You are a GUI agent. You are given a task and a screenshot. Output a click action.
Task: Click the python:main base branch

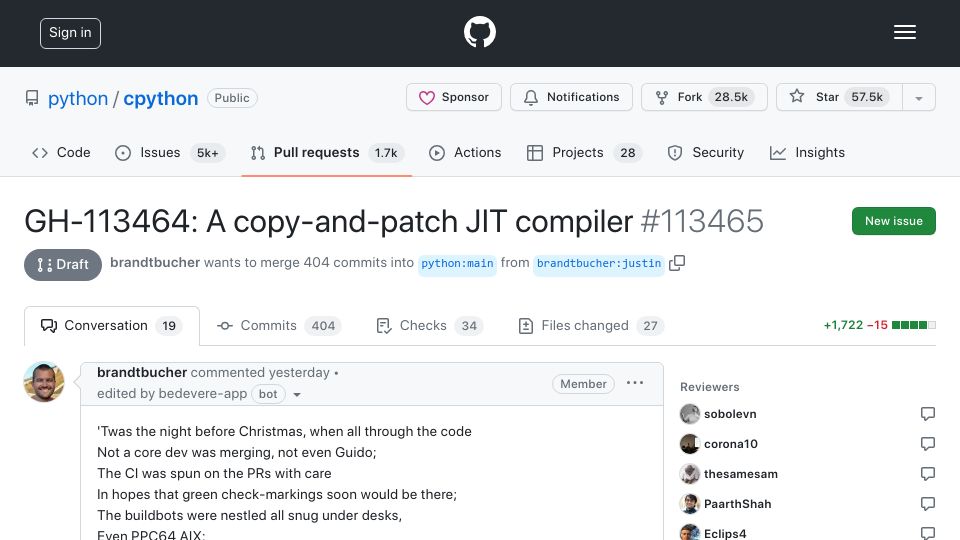457,263
